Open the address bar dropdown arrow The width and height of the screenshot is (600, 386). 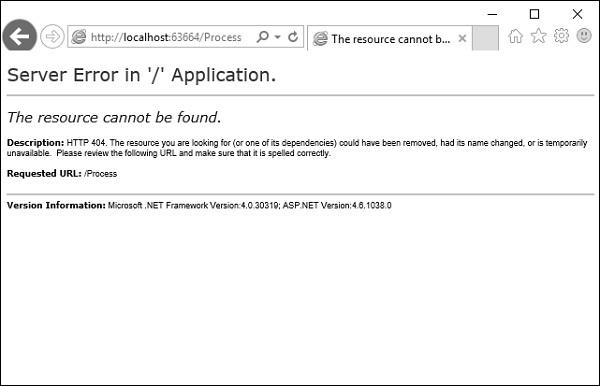(x=277, y=37)
